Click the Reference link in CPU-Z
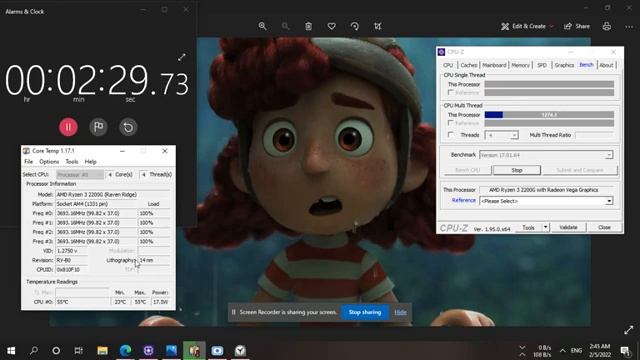This screenshot has width=640, height=360. point(464,200)
